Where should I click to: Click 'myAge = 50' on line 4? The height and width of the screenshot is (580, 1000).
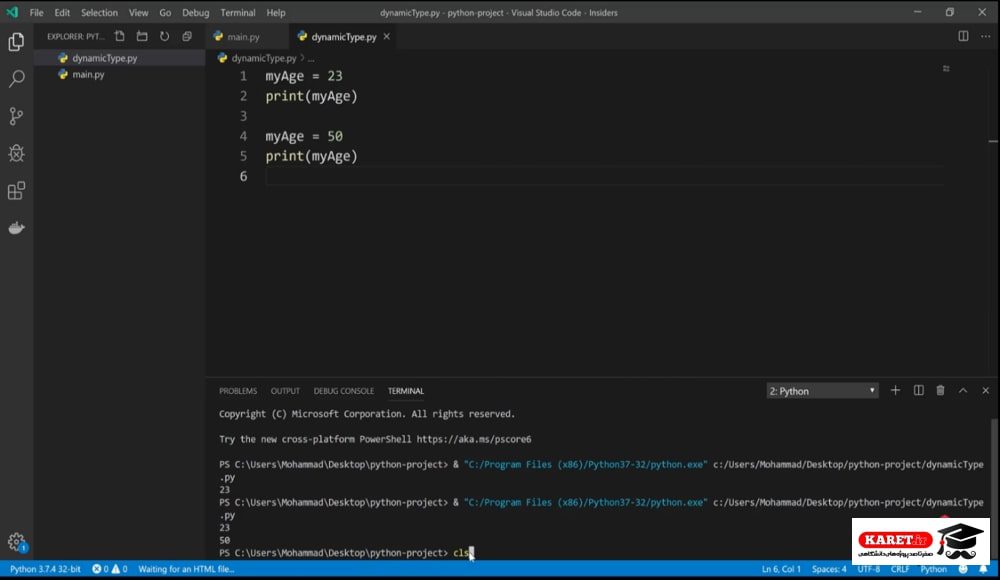point(304,136)
